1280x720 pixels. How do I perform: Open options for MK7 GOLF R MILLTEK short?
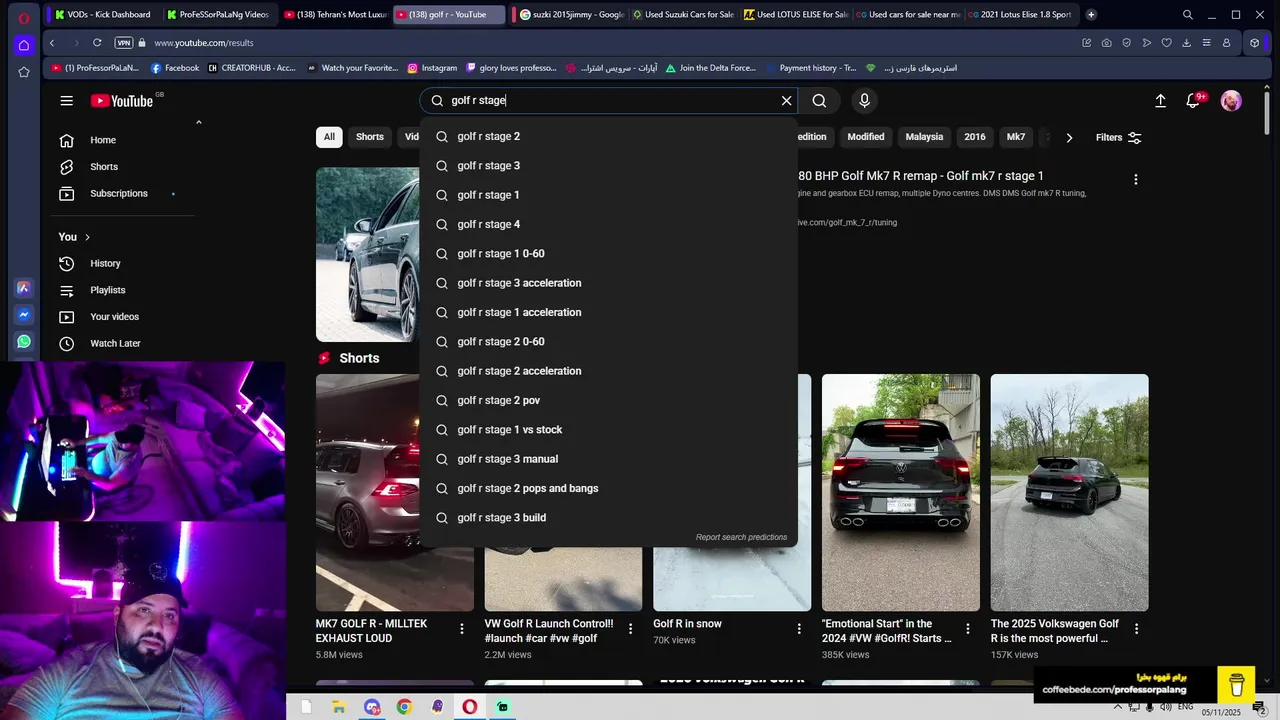tap(462, 629)
